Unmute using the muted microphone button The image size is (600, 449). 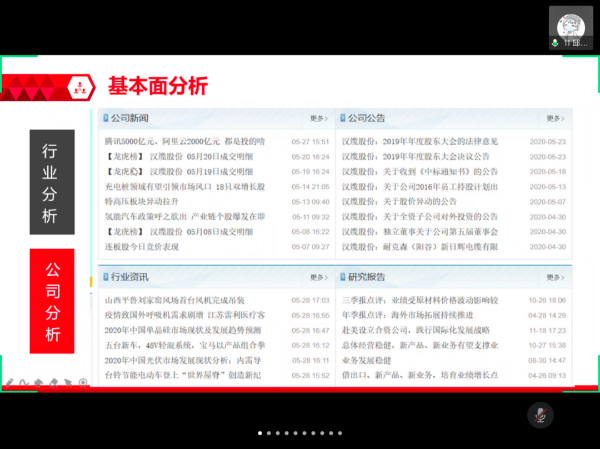coord(540,413)
